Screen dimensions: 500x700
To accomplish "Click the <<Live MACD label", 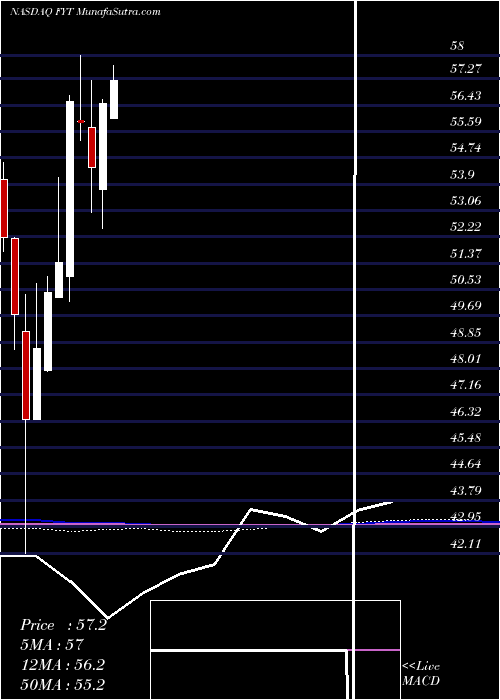I will (421, 674).
